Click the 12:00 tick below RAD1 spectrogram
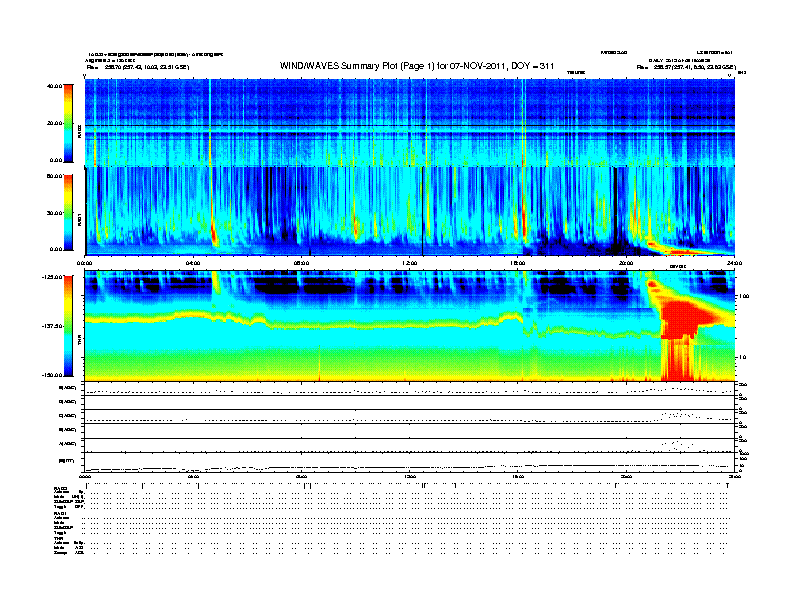This screenshot has width=792, height=612. [409, 263]
